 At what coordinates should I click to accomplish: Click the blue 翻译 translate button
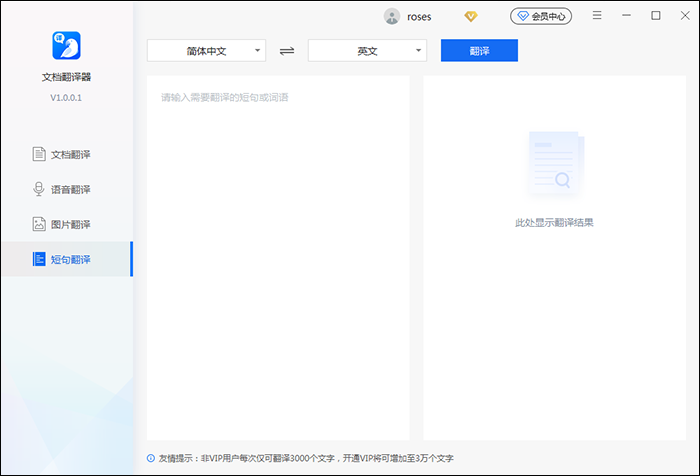(479, 50)
